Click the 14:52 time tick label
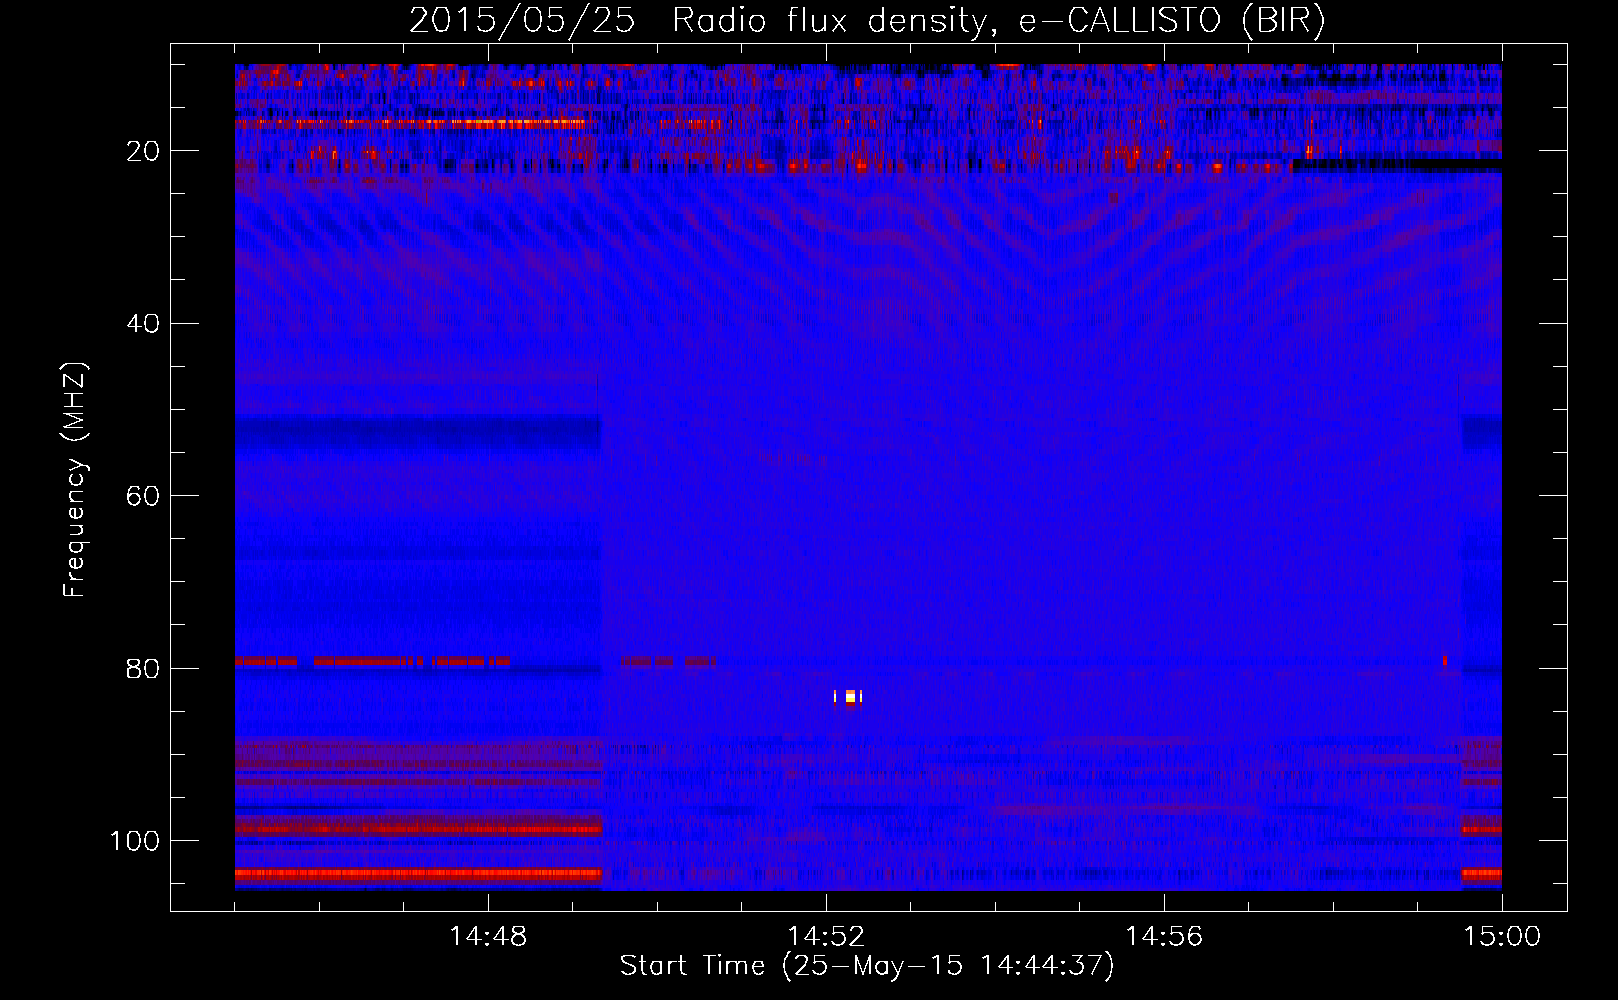1618x1000 pixels. coord(826,937)
